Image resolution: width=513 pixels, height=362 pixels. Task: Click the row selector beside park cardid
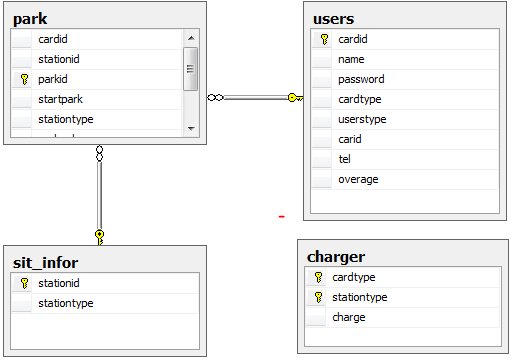(22, 39)
